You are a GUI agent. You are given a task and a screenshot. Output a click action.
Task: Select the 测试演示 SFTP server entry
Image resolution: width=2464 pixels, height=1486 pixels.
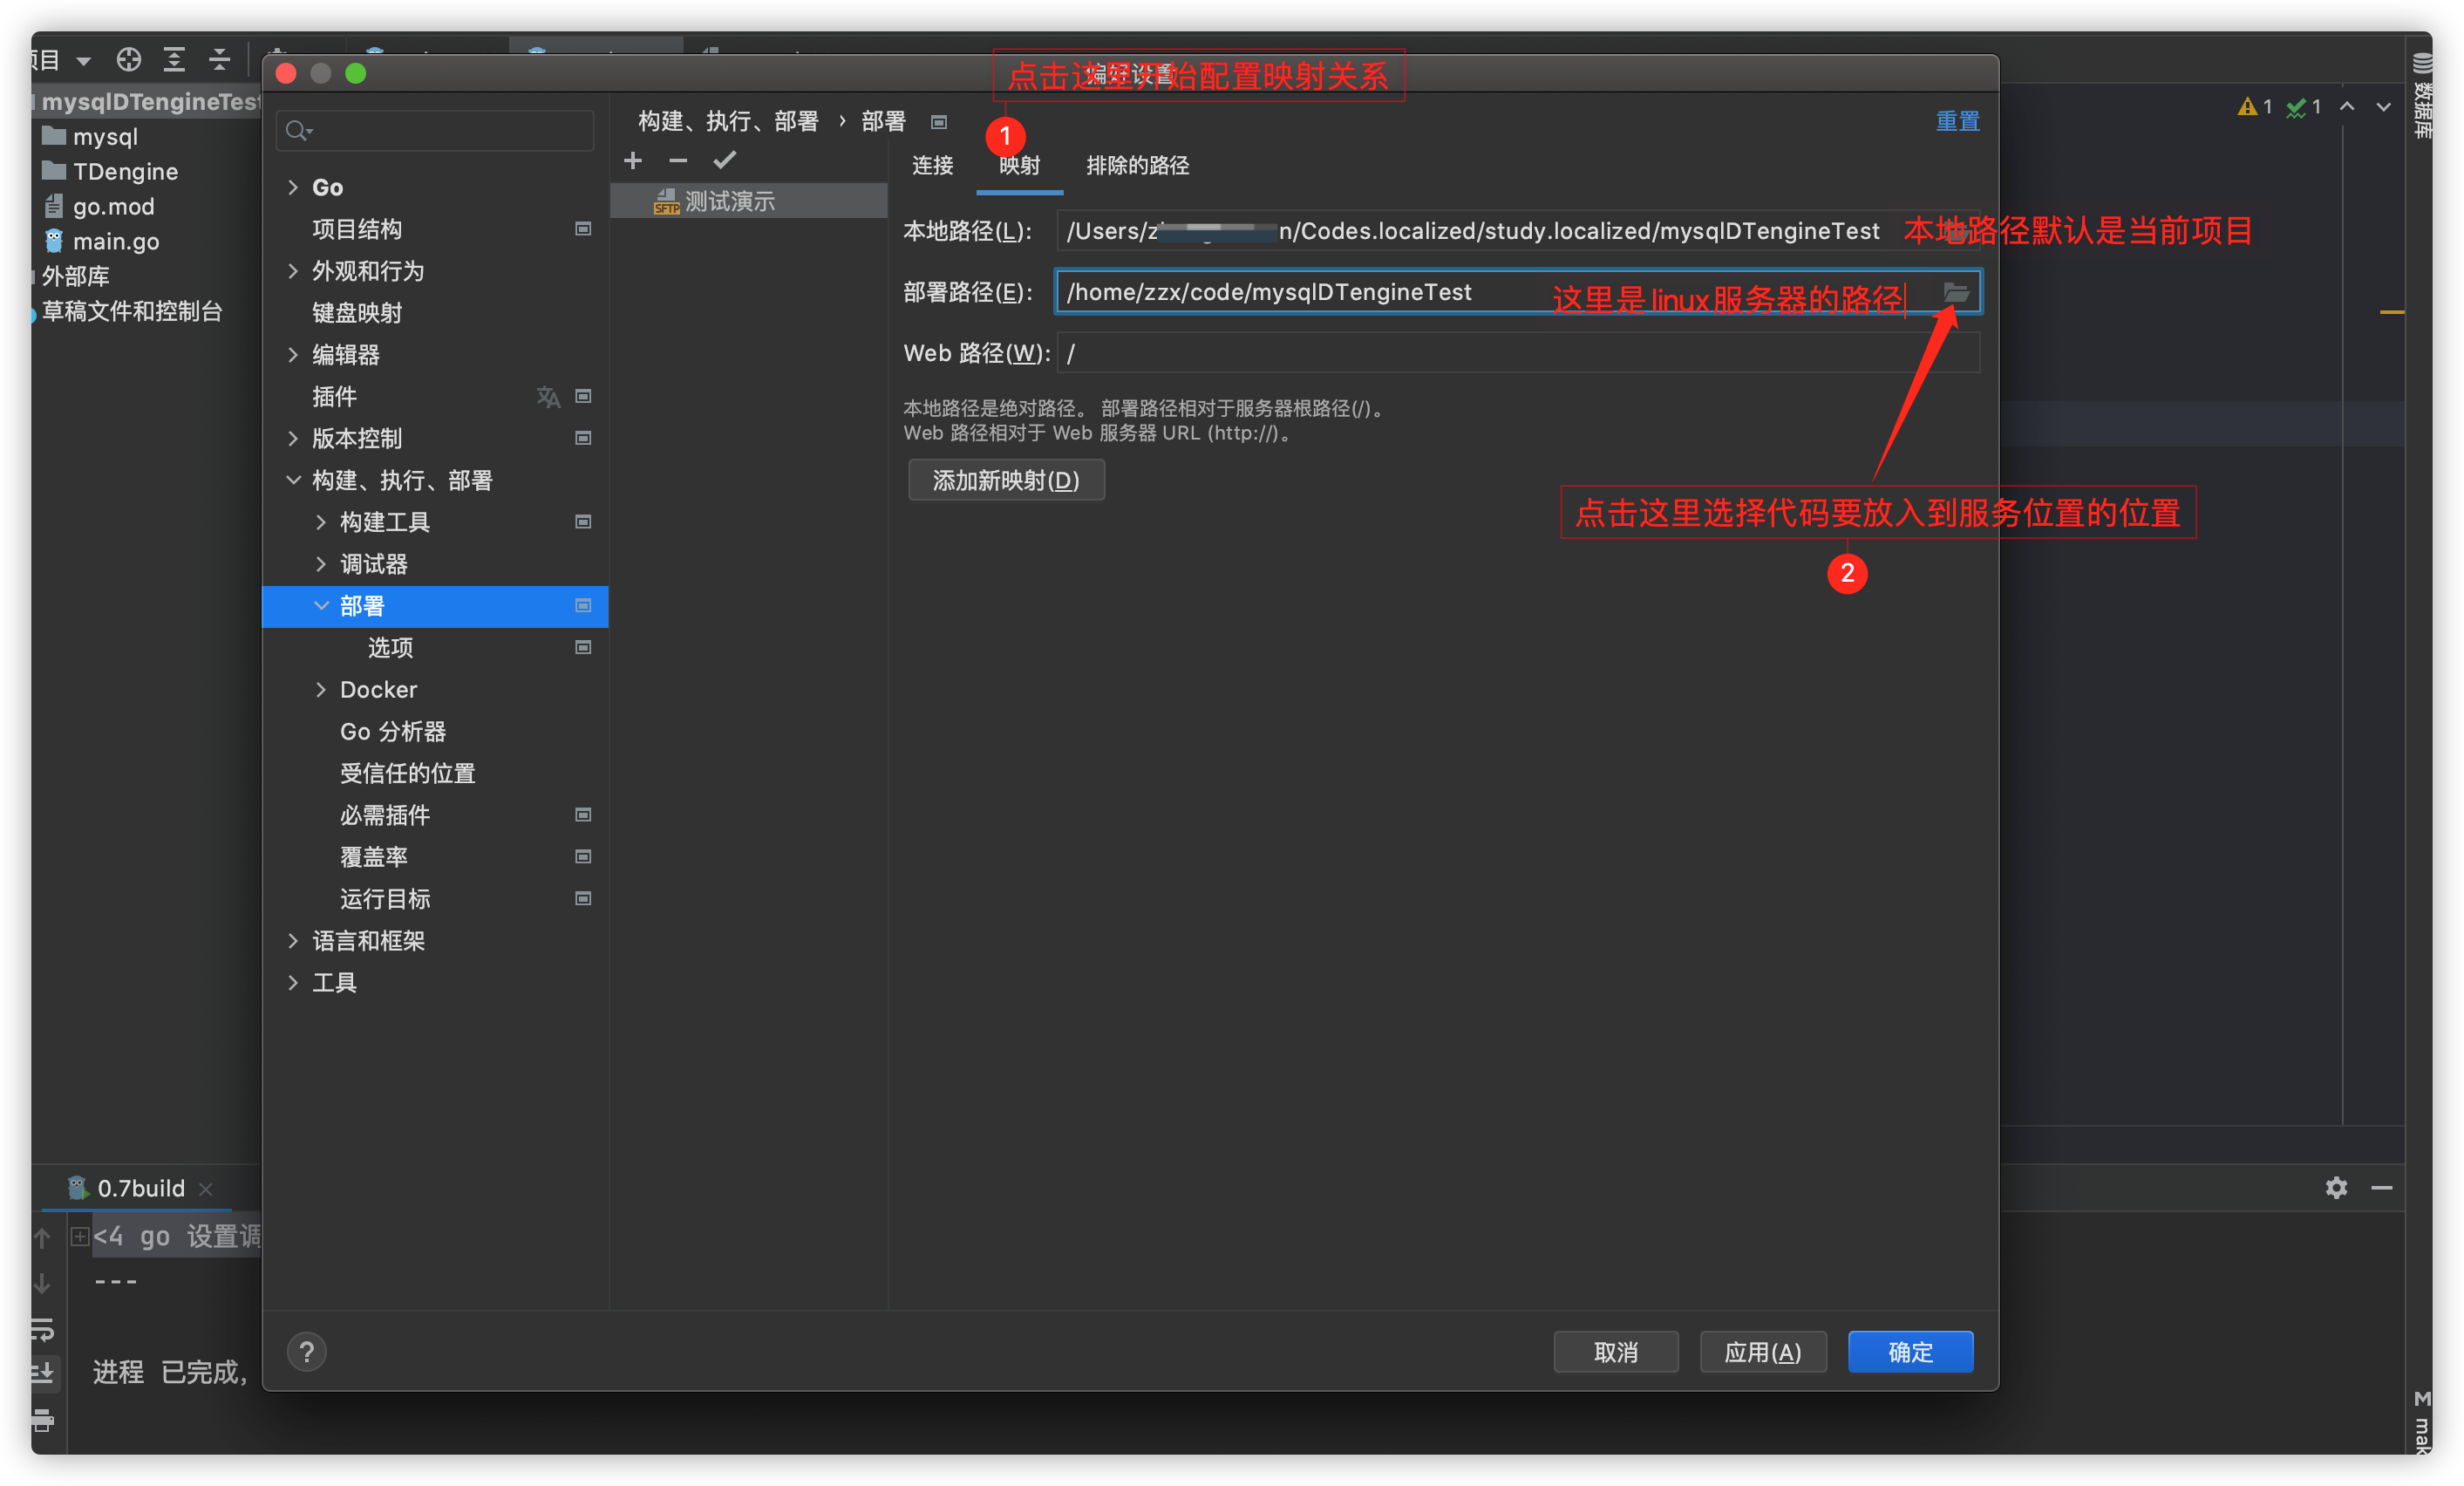(730, 201)
